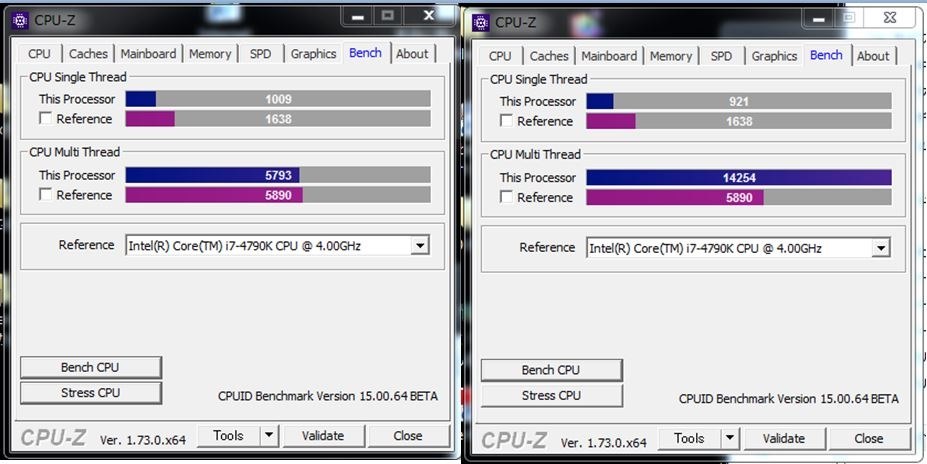Open Tools dropdown arrow in right CPU-Z window
This screenshot has height=464, width=927.
[x=730, y=439]
